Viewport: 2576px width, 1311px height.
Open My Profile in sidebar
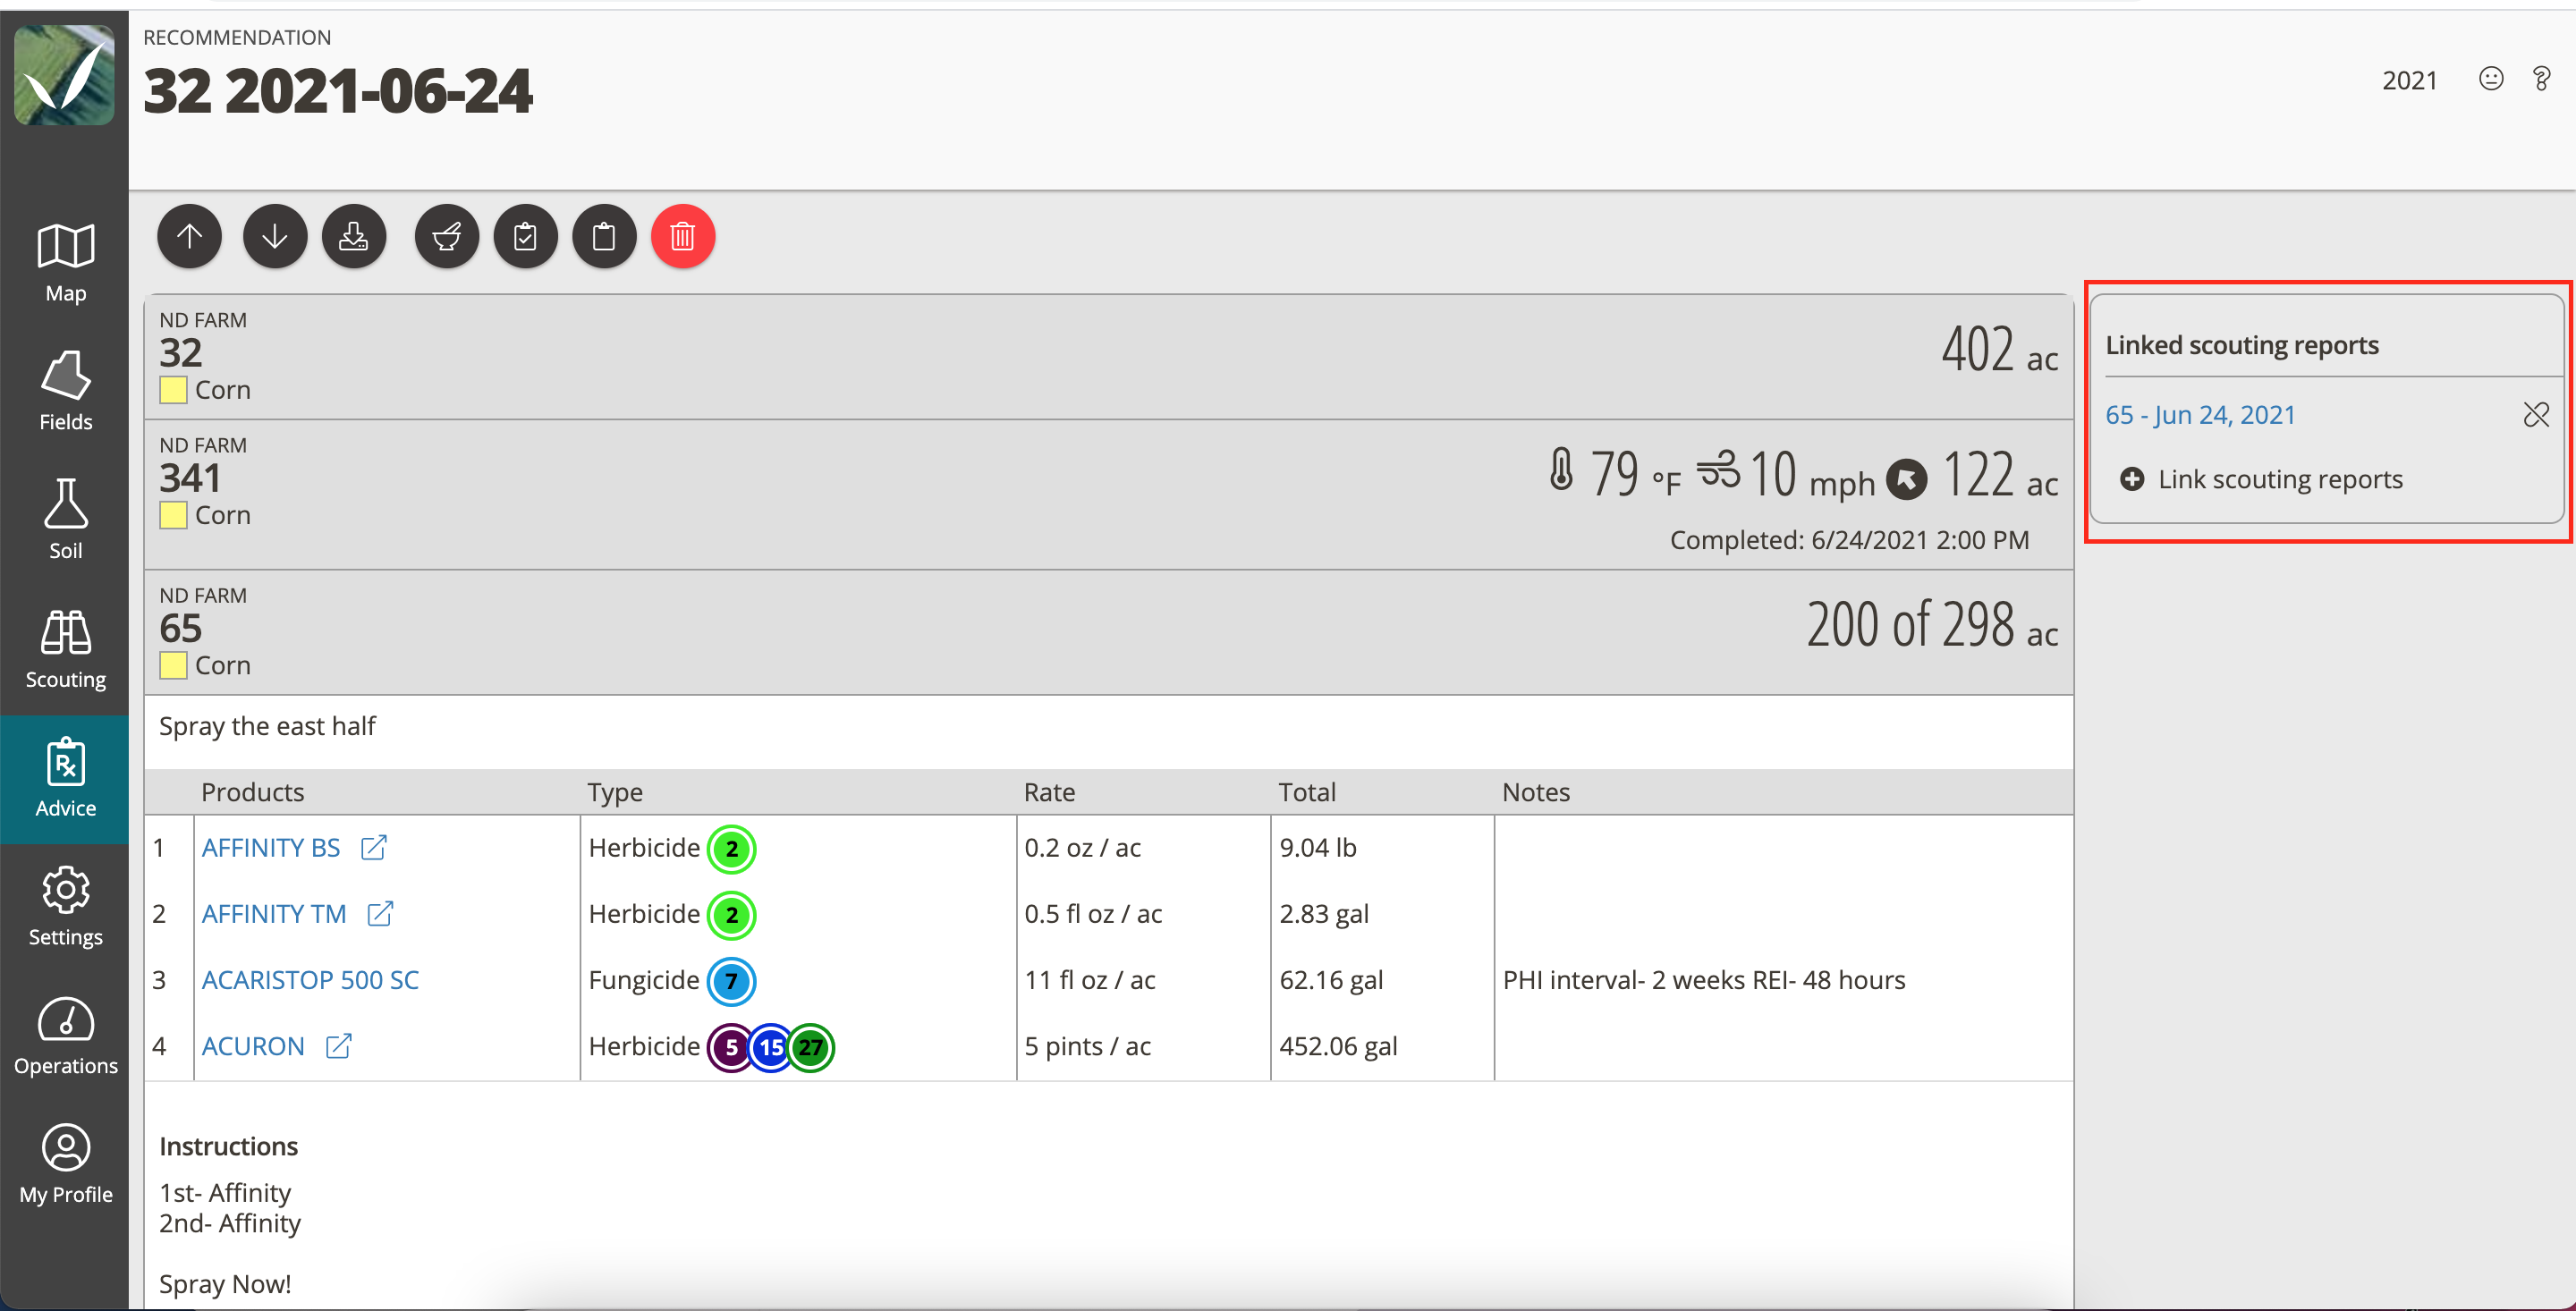point(66,1165)
